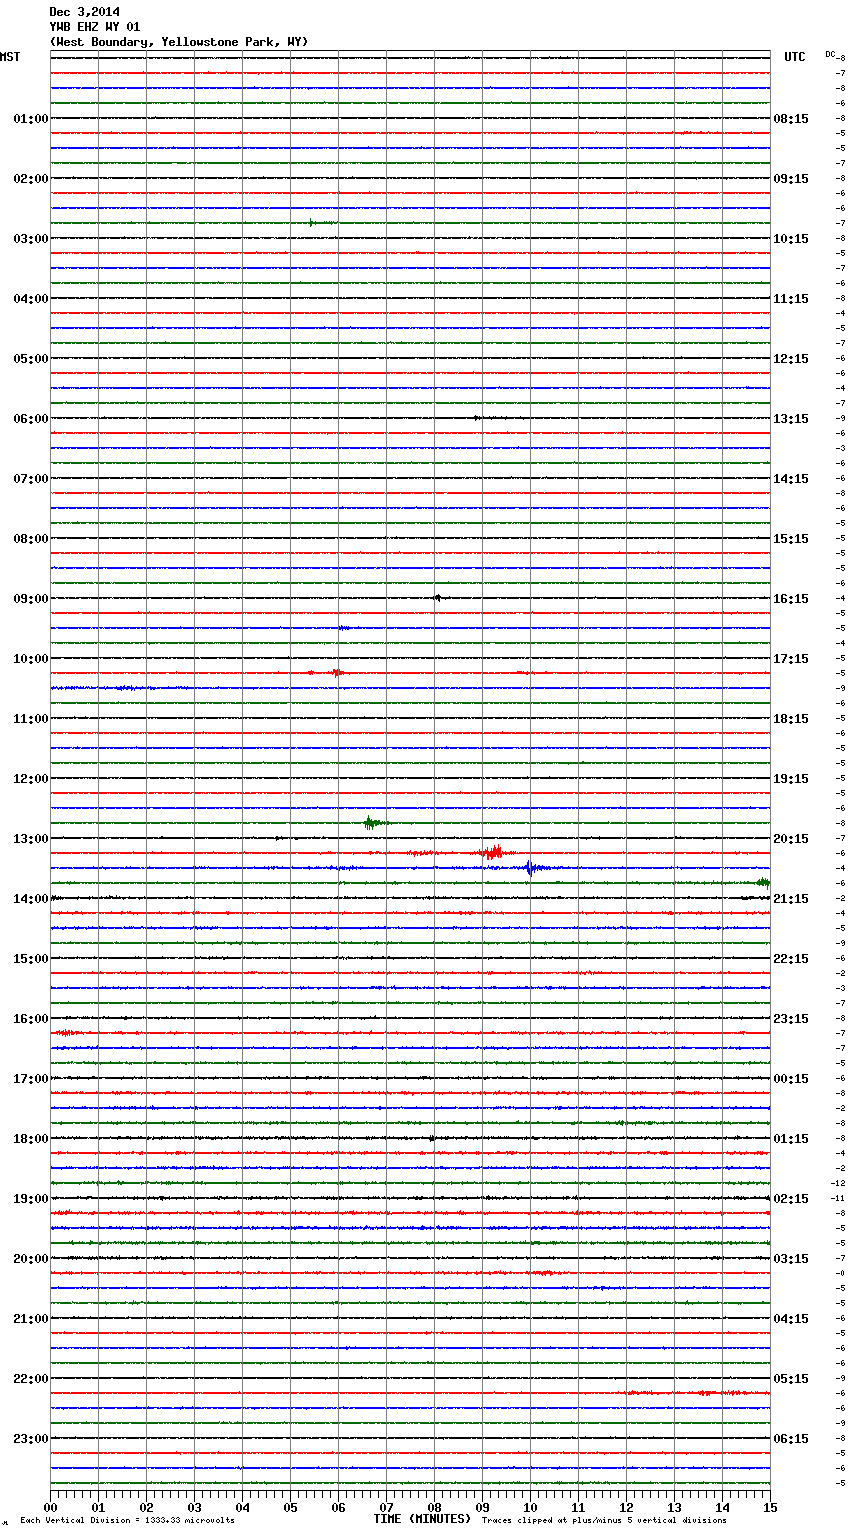Click the UTC time label "22:15"
Image resolution: width=850 pixels, height=1534 pixels.
791,959
